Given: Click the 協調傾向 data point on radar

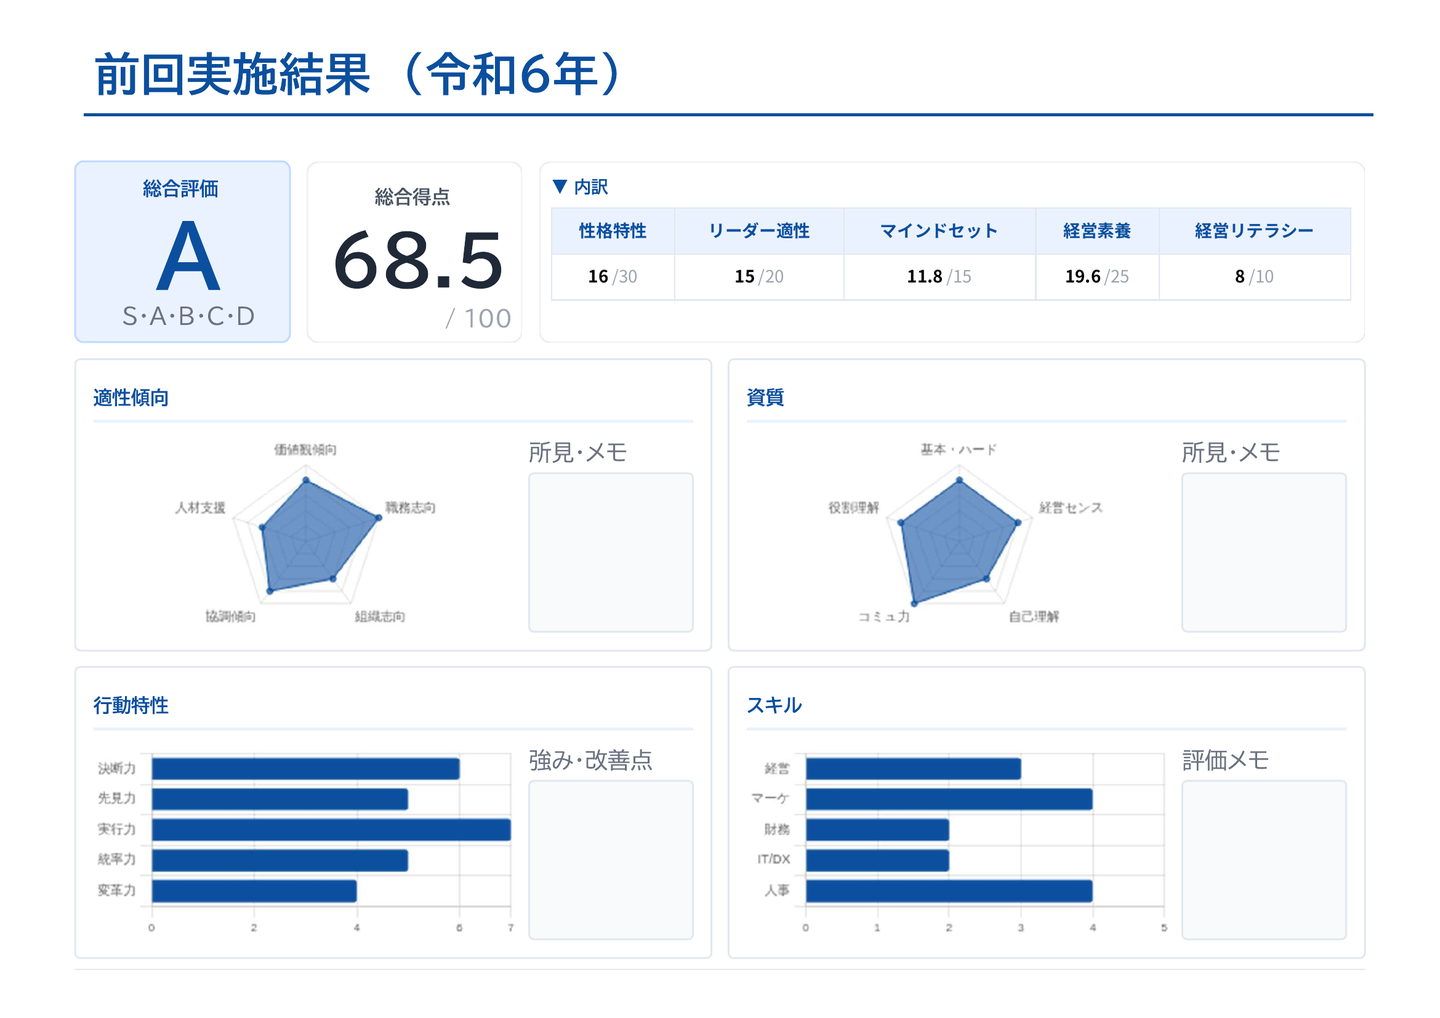Looking at the screenshot, I should tap(269, 592).
